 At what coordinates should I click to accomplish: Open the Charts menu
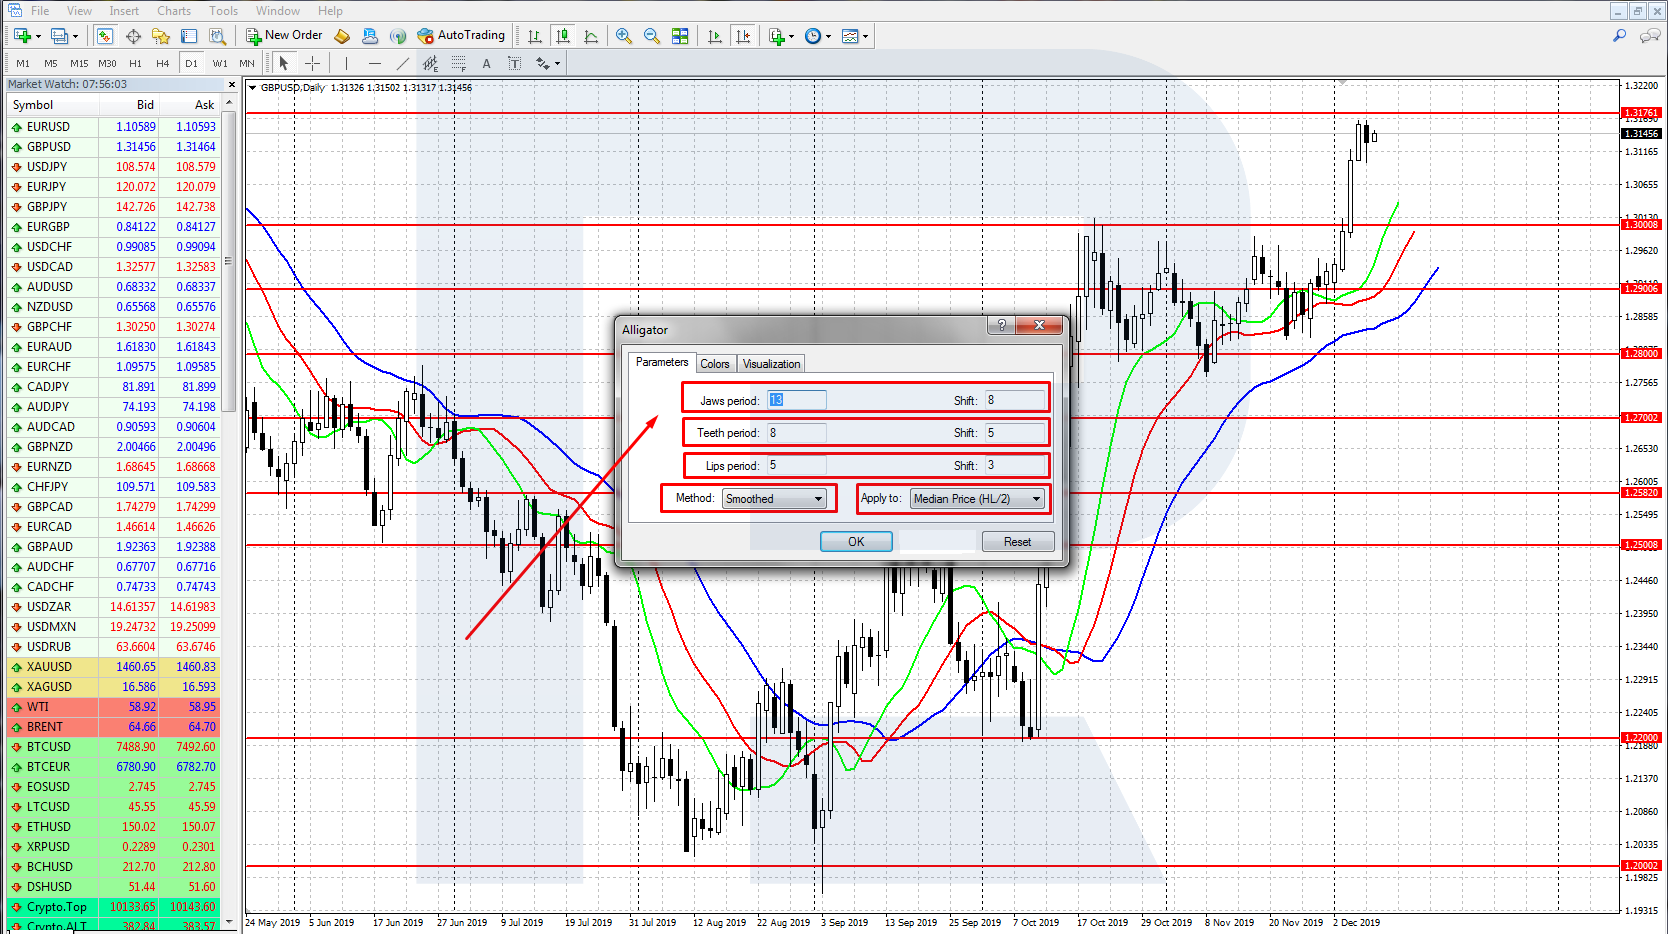click(173, 11)
